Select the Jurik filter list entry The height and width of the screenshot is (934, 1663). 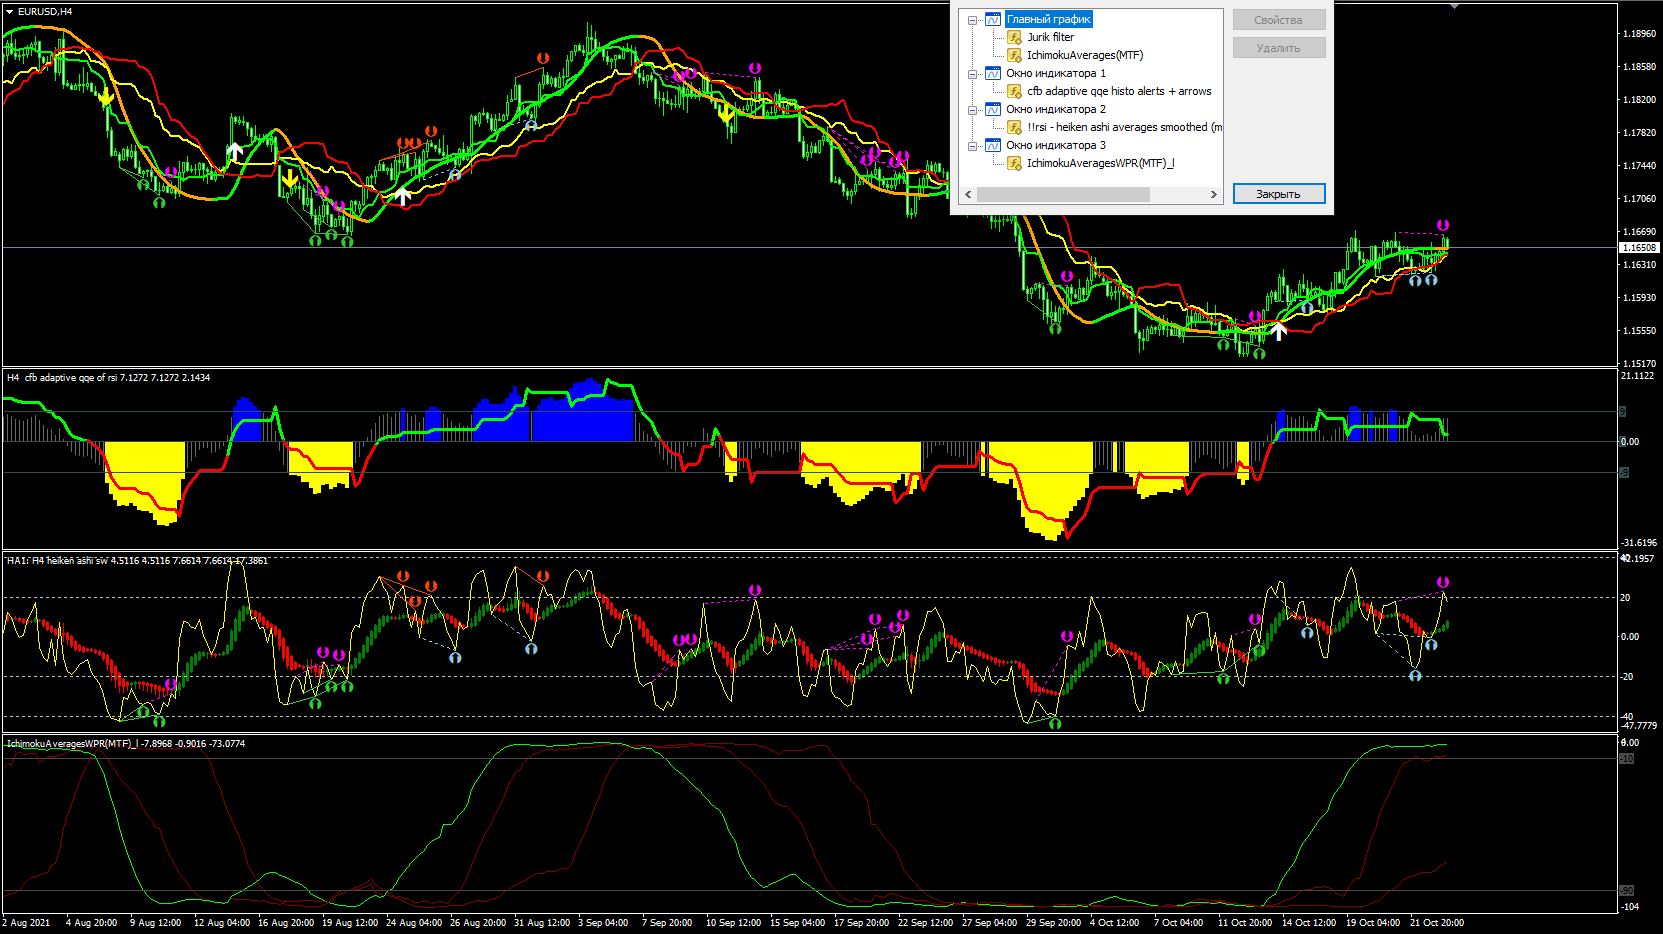tap(1050, 37)
